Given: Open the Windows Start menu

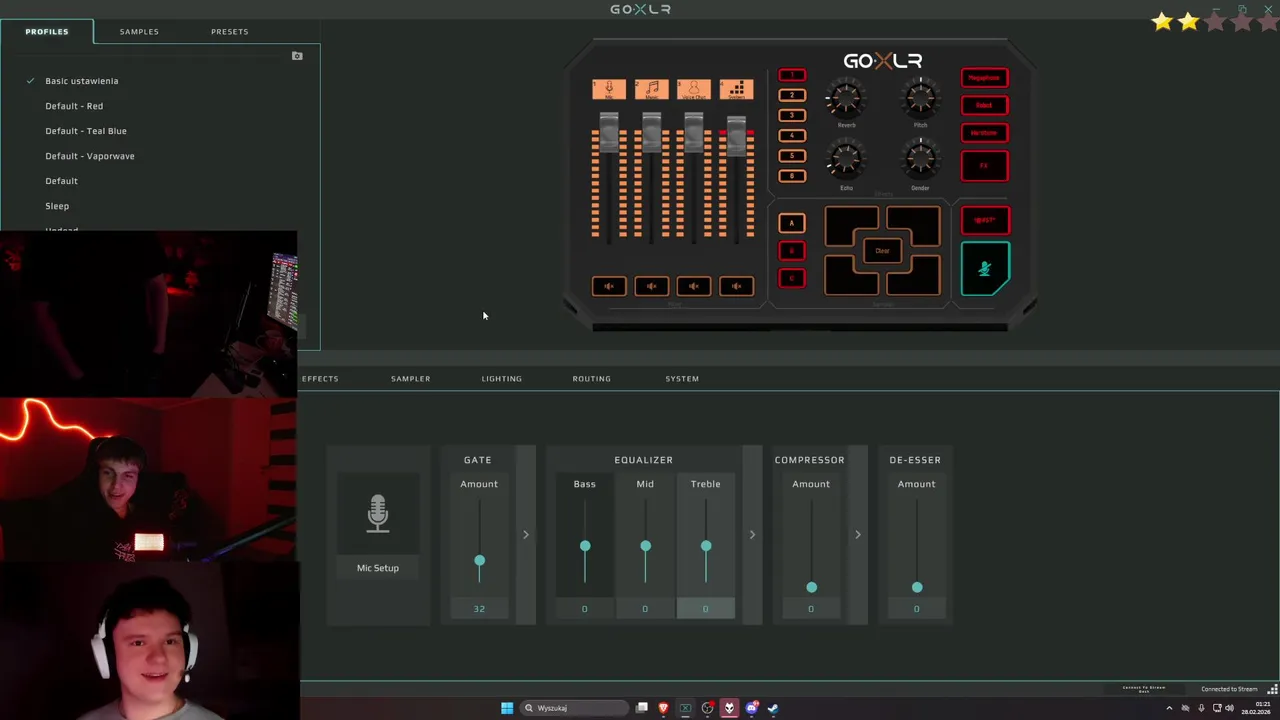Looking at the screenshot, I should [x=507, y=708].
